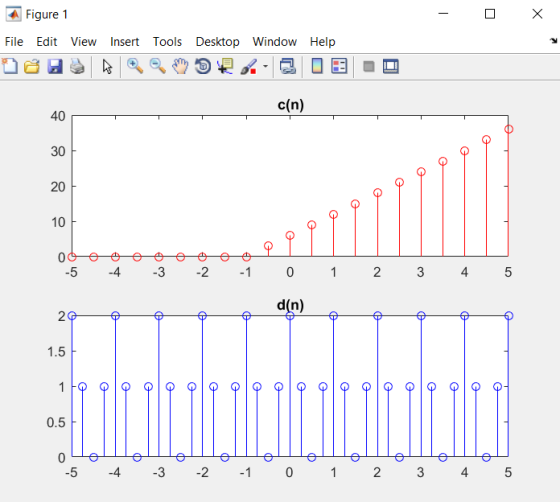Screen dimensions: 560x502
Task: Maximize the Figure 1 window
Action: [x=490, y=14]
